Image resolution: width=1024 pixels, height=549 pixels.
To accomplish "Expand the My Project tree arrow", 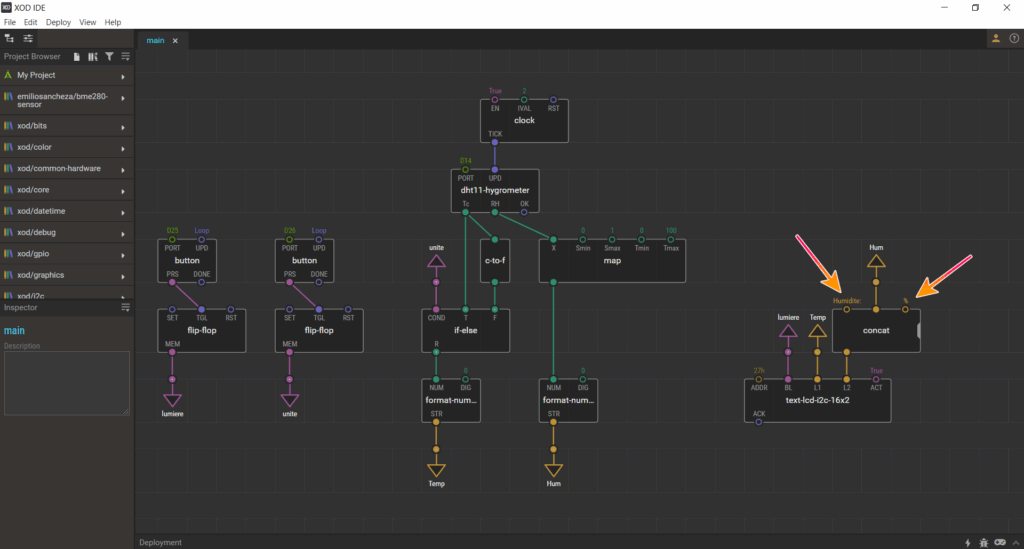I will point(123,77).
